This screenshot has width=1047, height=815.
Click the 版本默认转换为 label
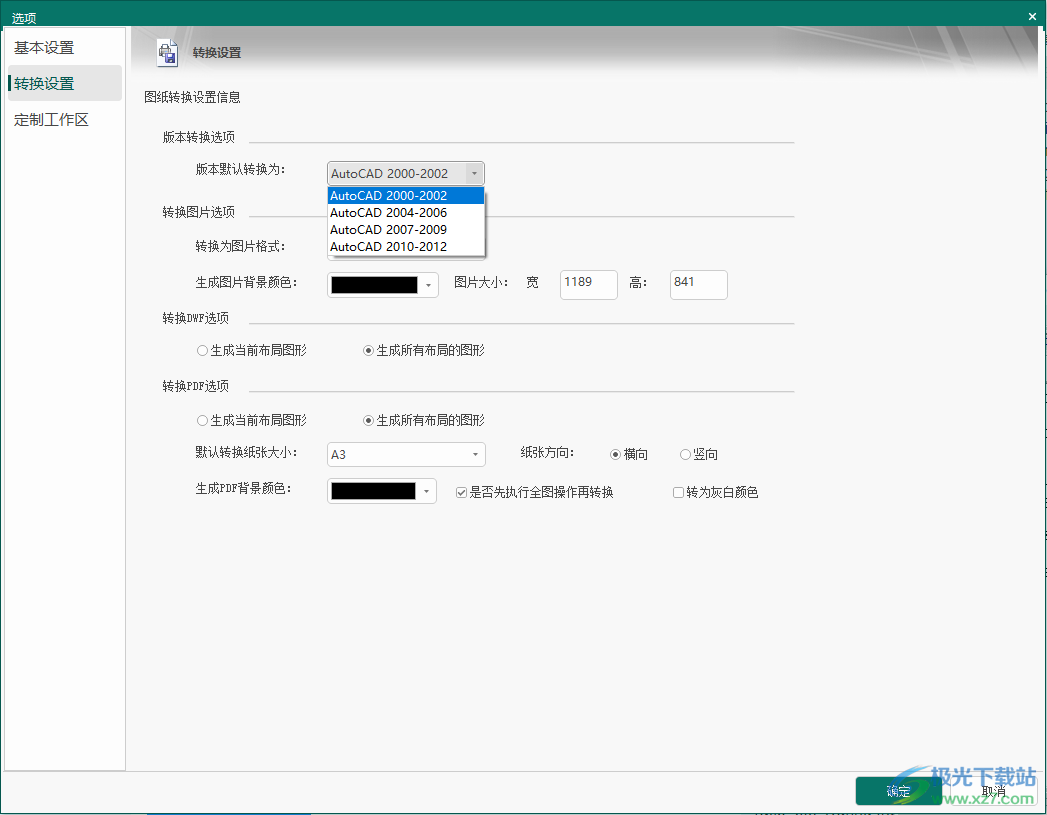(240, 170)
